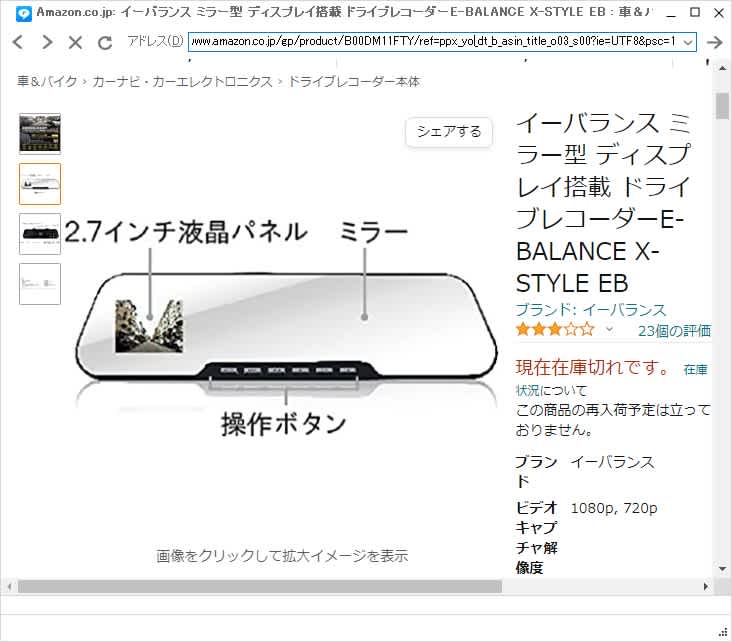Select the fourth faint product thumbnail

tap(40, 284)
